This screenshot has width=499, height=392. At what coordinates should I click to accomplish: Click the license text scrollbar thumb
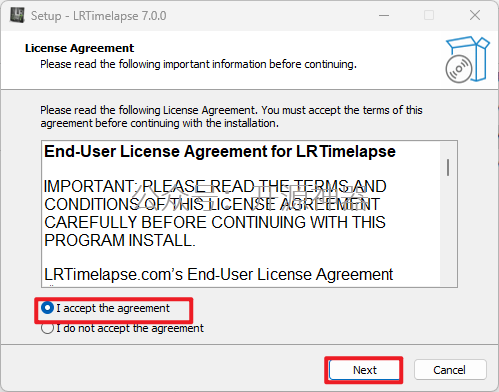[448, 168]
